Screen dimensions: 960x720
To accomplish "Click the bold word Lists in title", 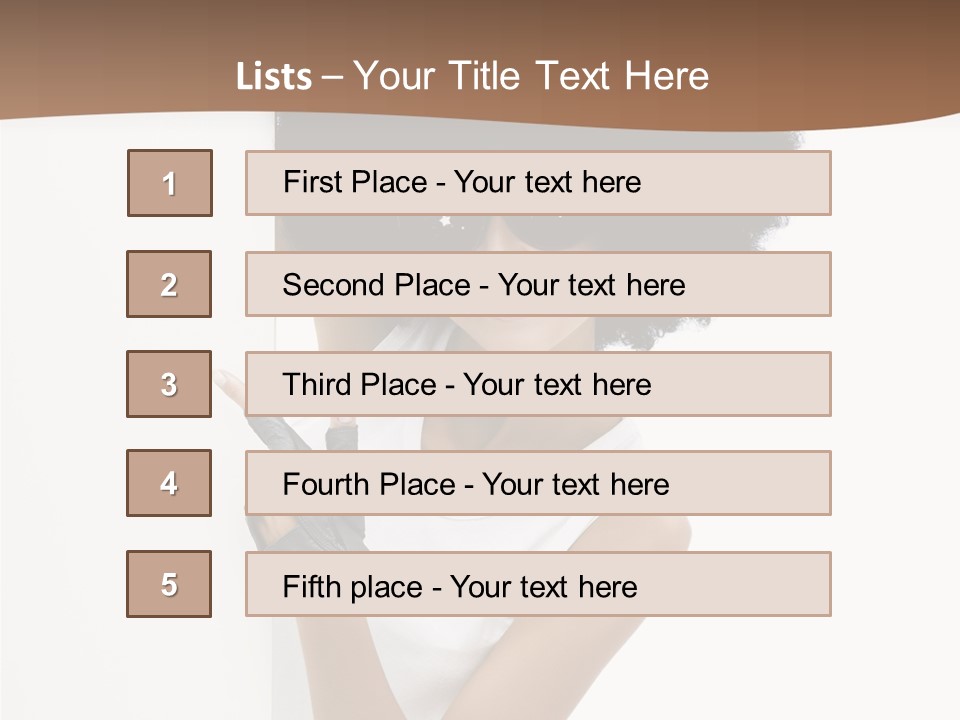I will pos(274,77).
